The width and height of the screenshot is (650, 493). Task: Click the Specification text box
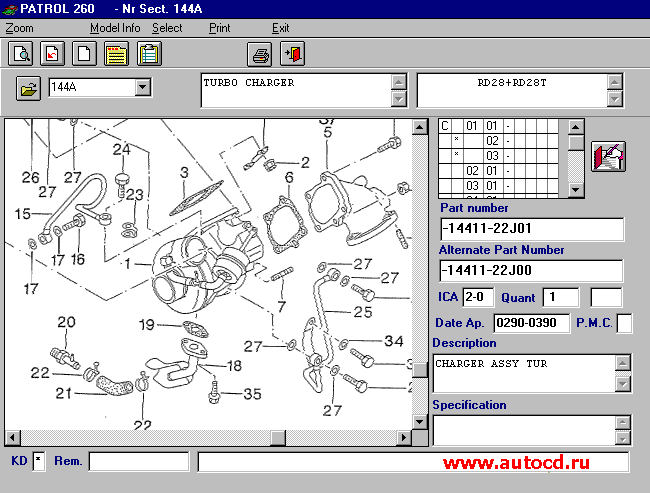pyautogui.click(x=524, y=430)
